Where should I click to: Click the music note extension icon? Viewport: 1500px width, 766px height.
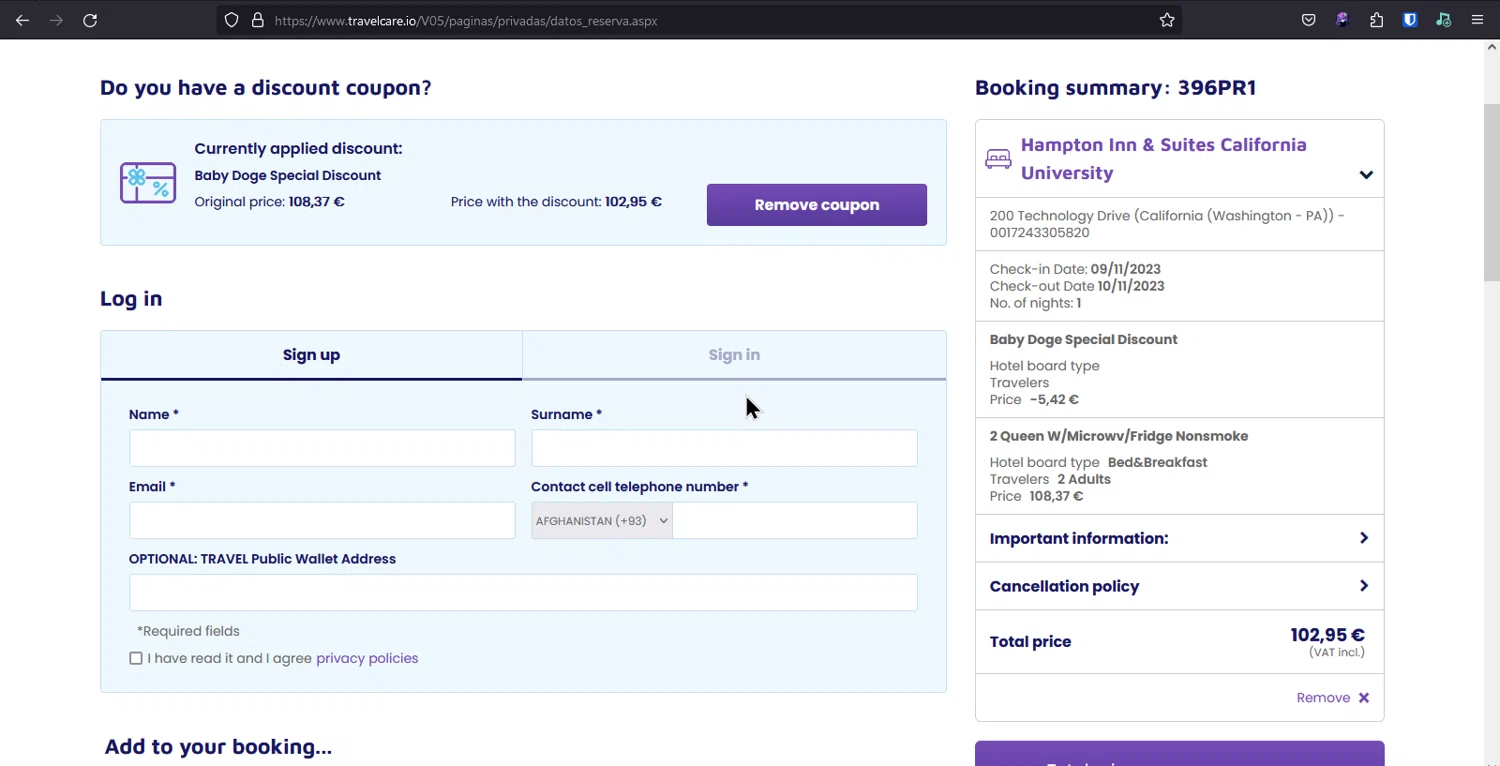(1443, 20)
